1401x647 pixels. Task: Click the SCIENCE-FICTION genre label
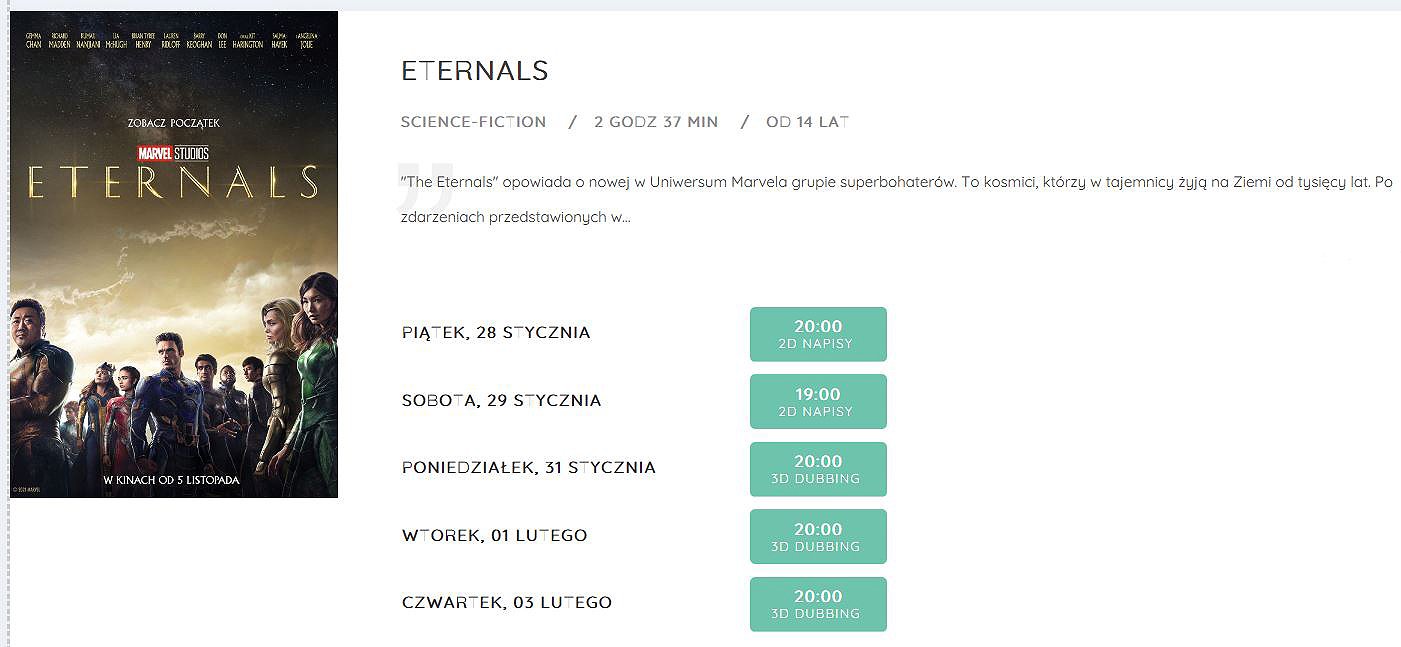(x=474, y=122)
